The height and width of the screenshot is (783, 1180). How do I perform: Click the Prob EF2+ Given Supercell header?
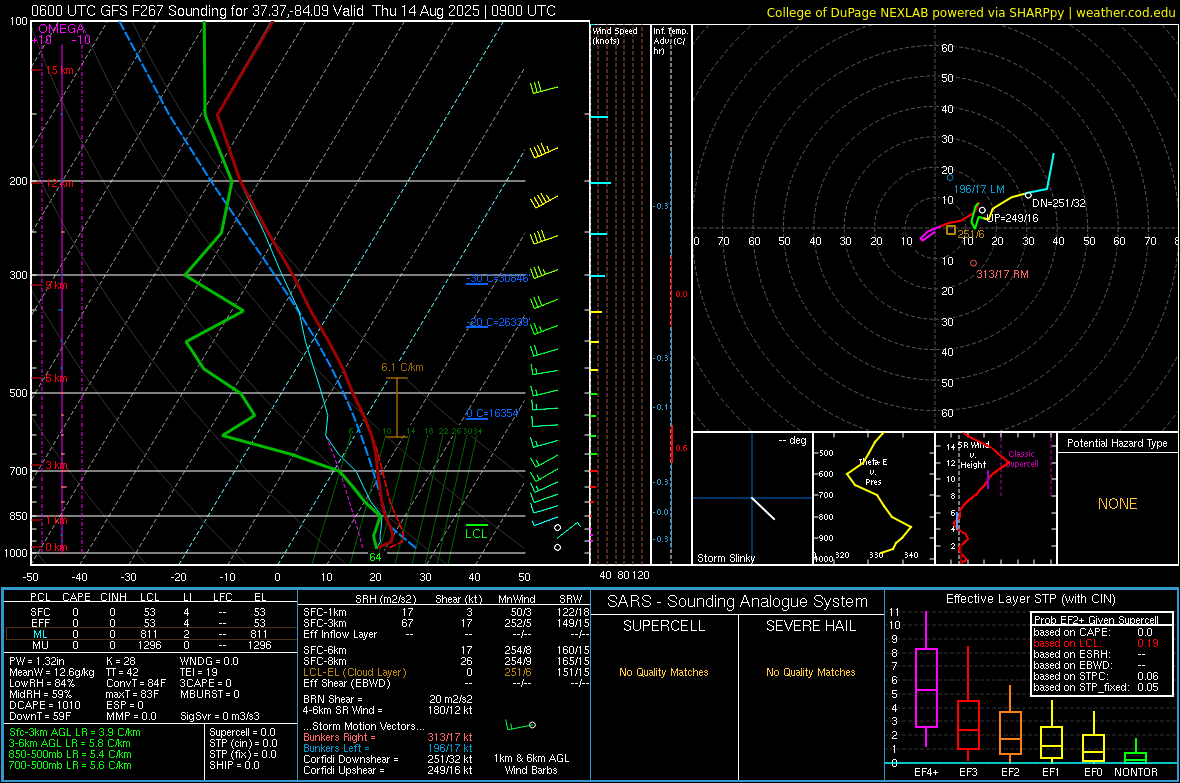tap(1096, 620)
